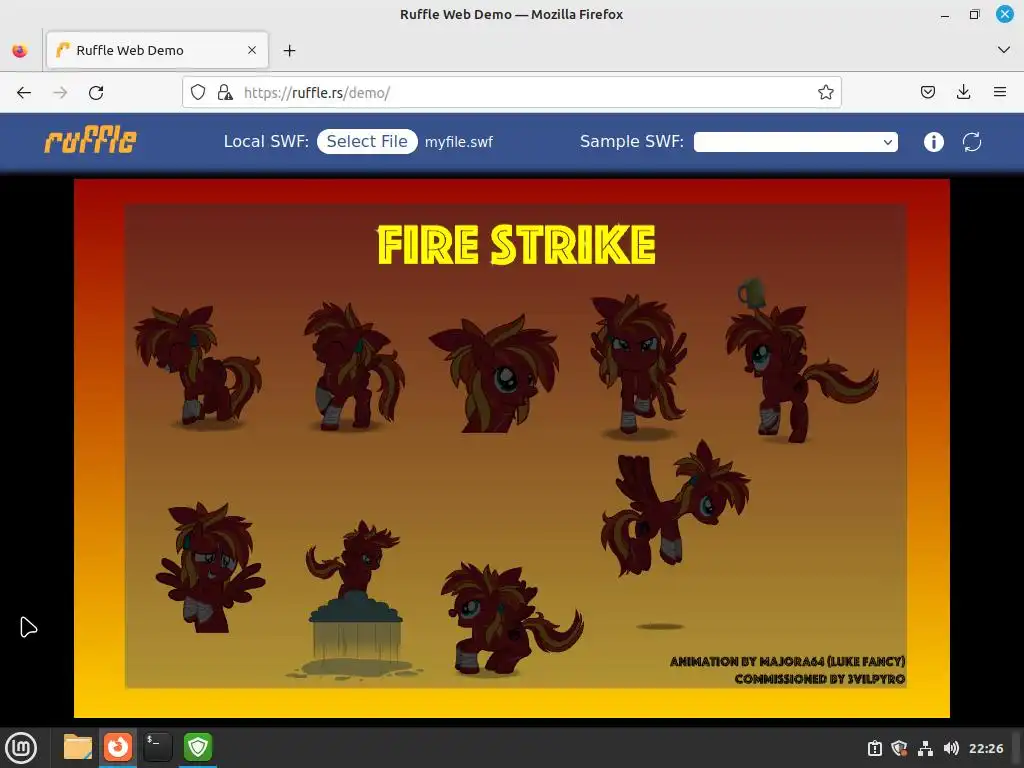Click the Ruffle logo

point(90,141)
